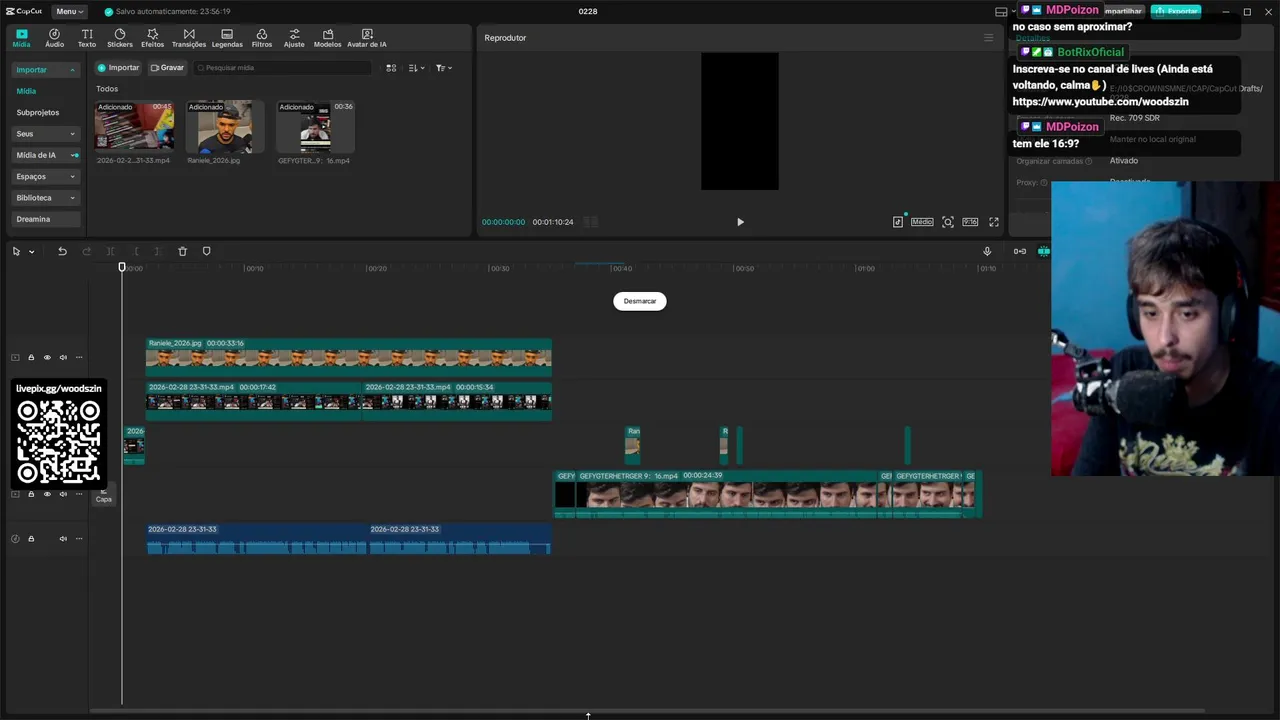
Task: Switch to the Áudio tab
Action: (x=54, y=38)
